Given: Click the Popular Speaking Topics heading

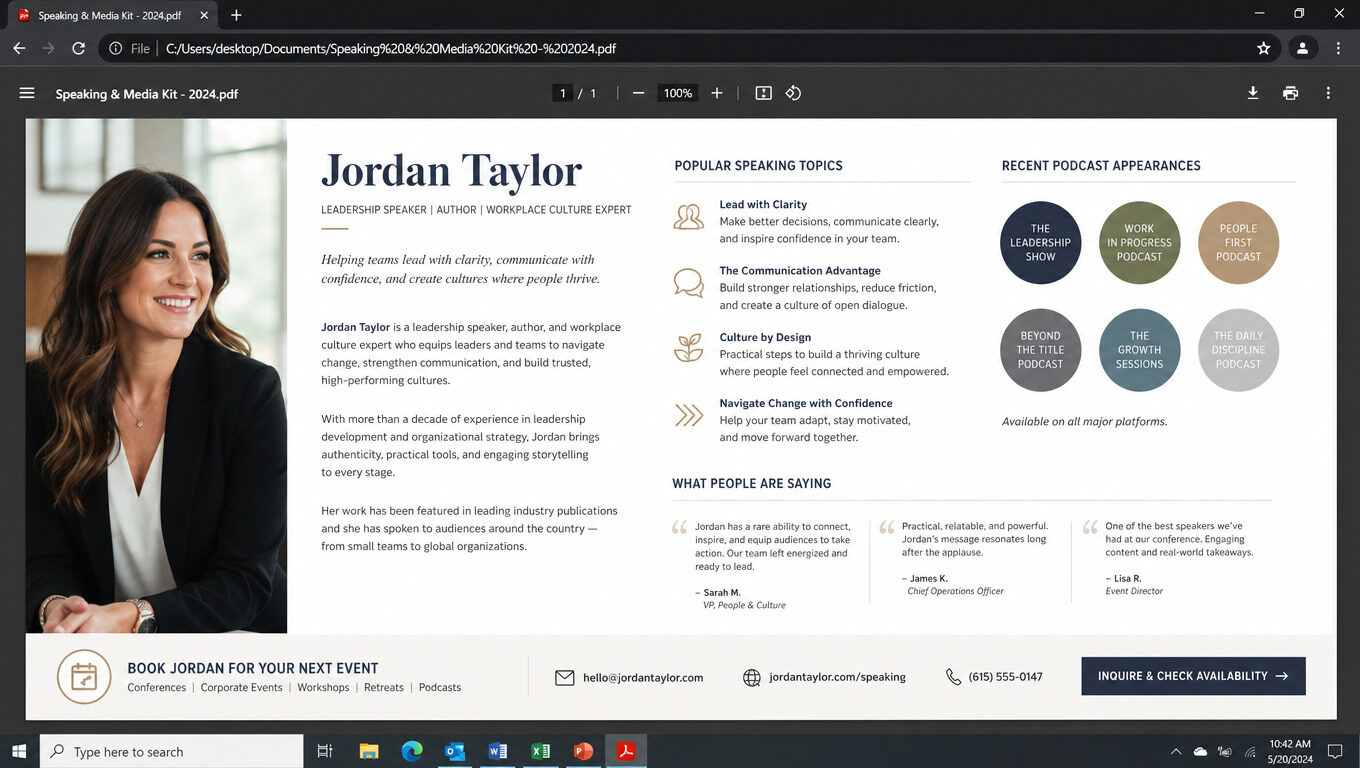Looking at the screenshot, I should coord(758,166).
